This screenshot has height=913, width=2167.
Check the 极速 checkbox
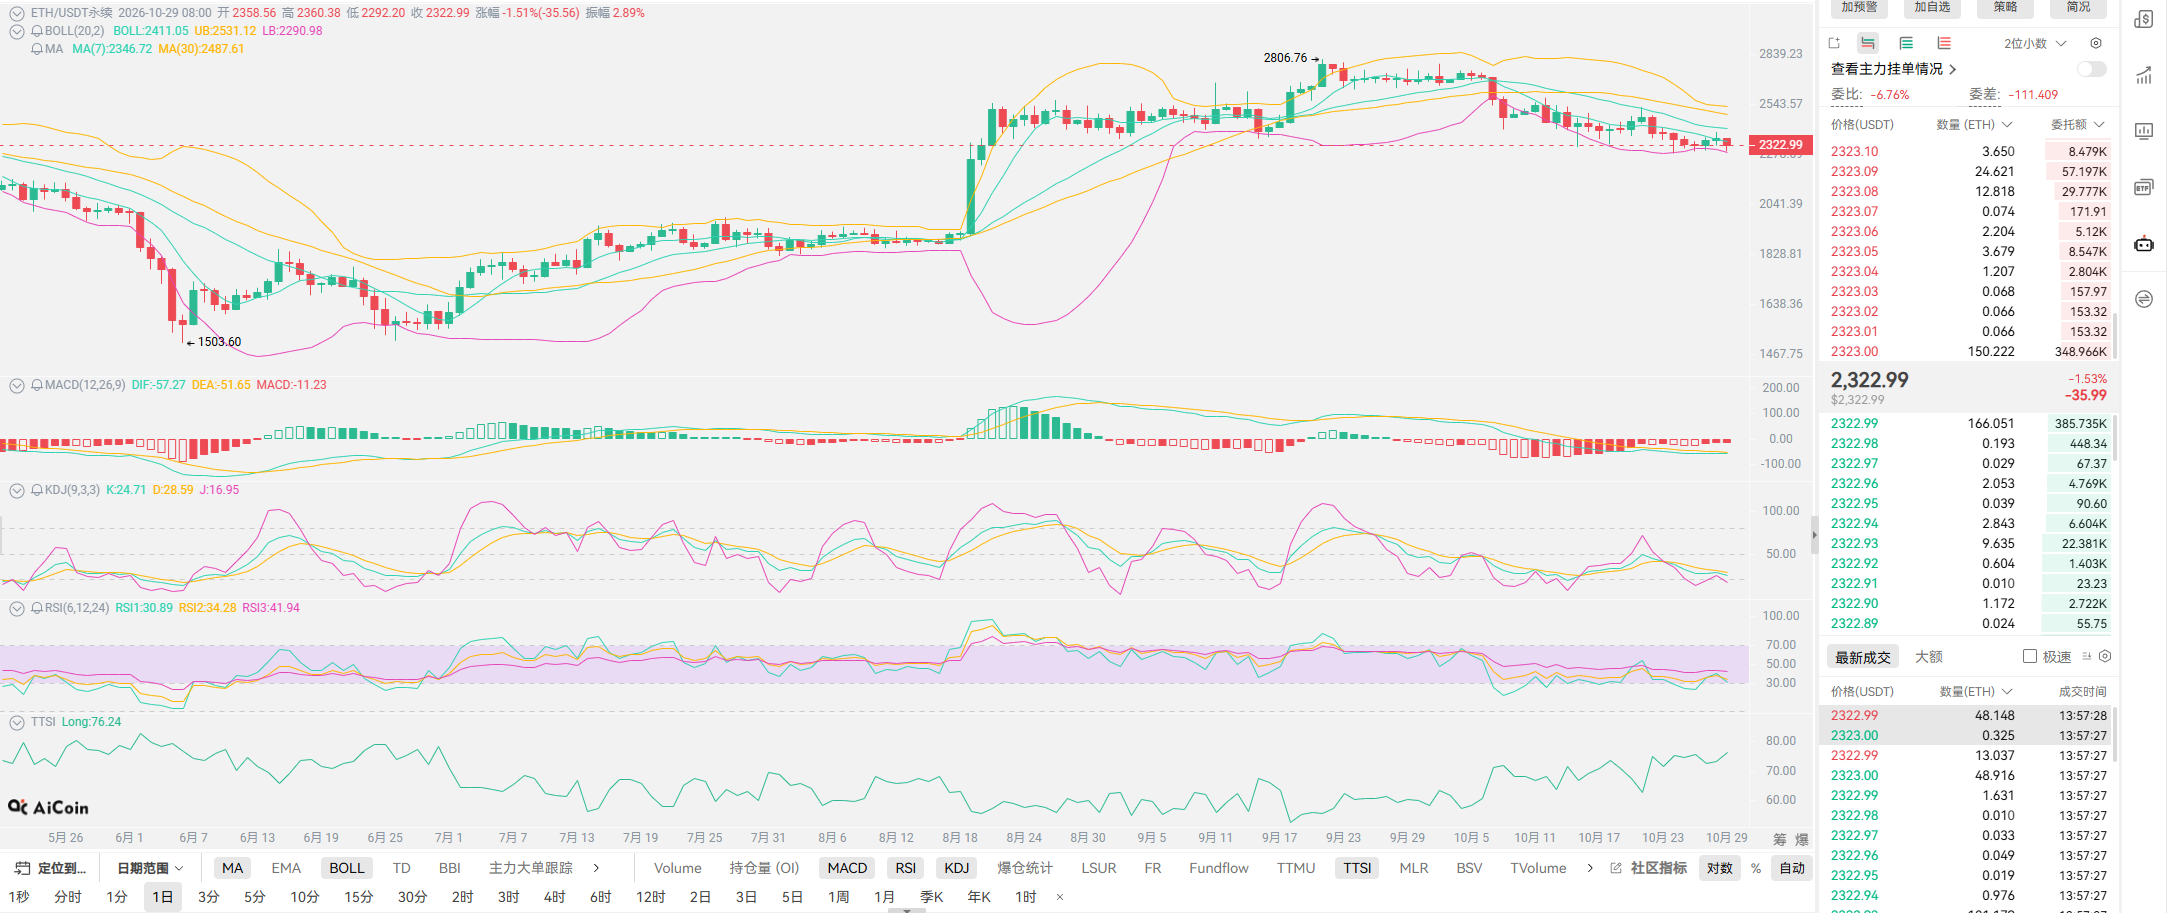coord(2030,656)
